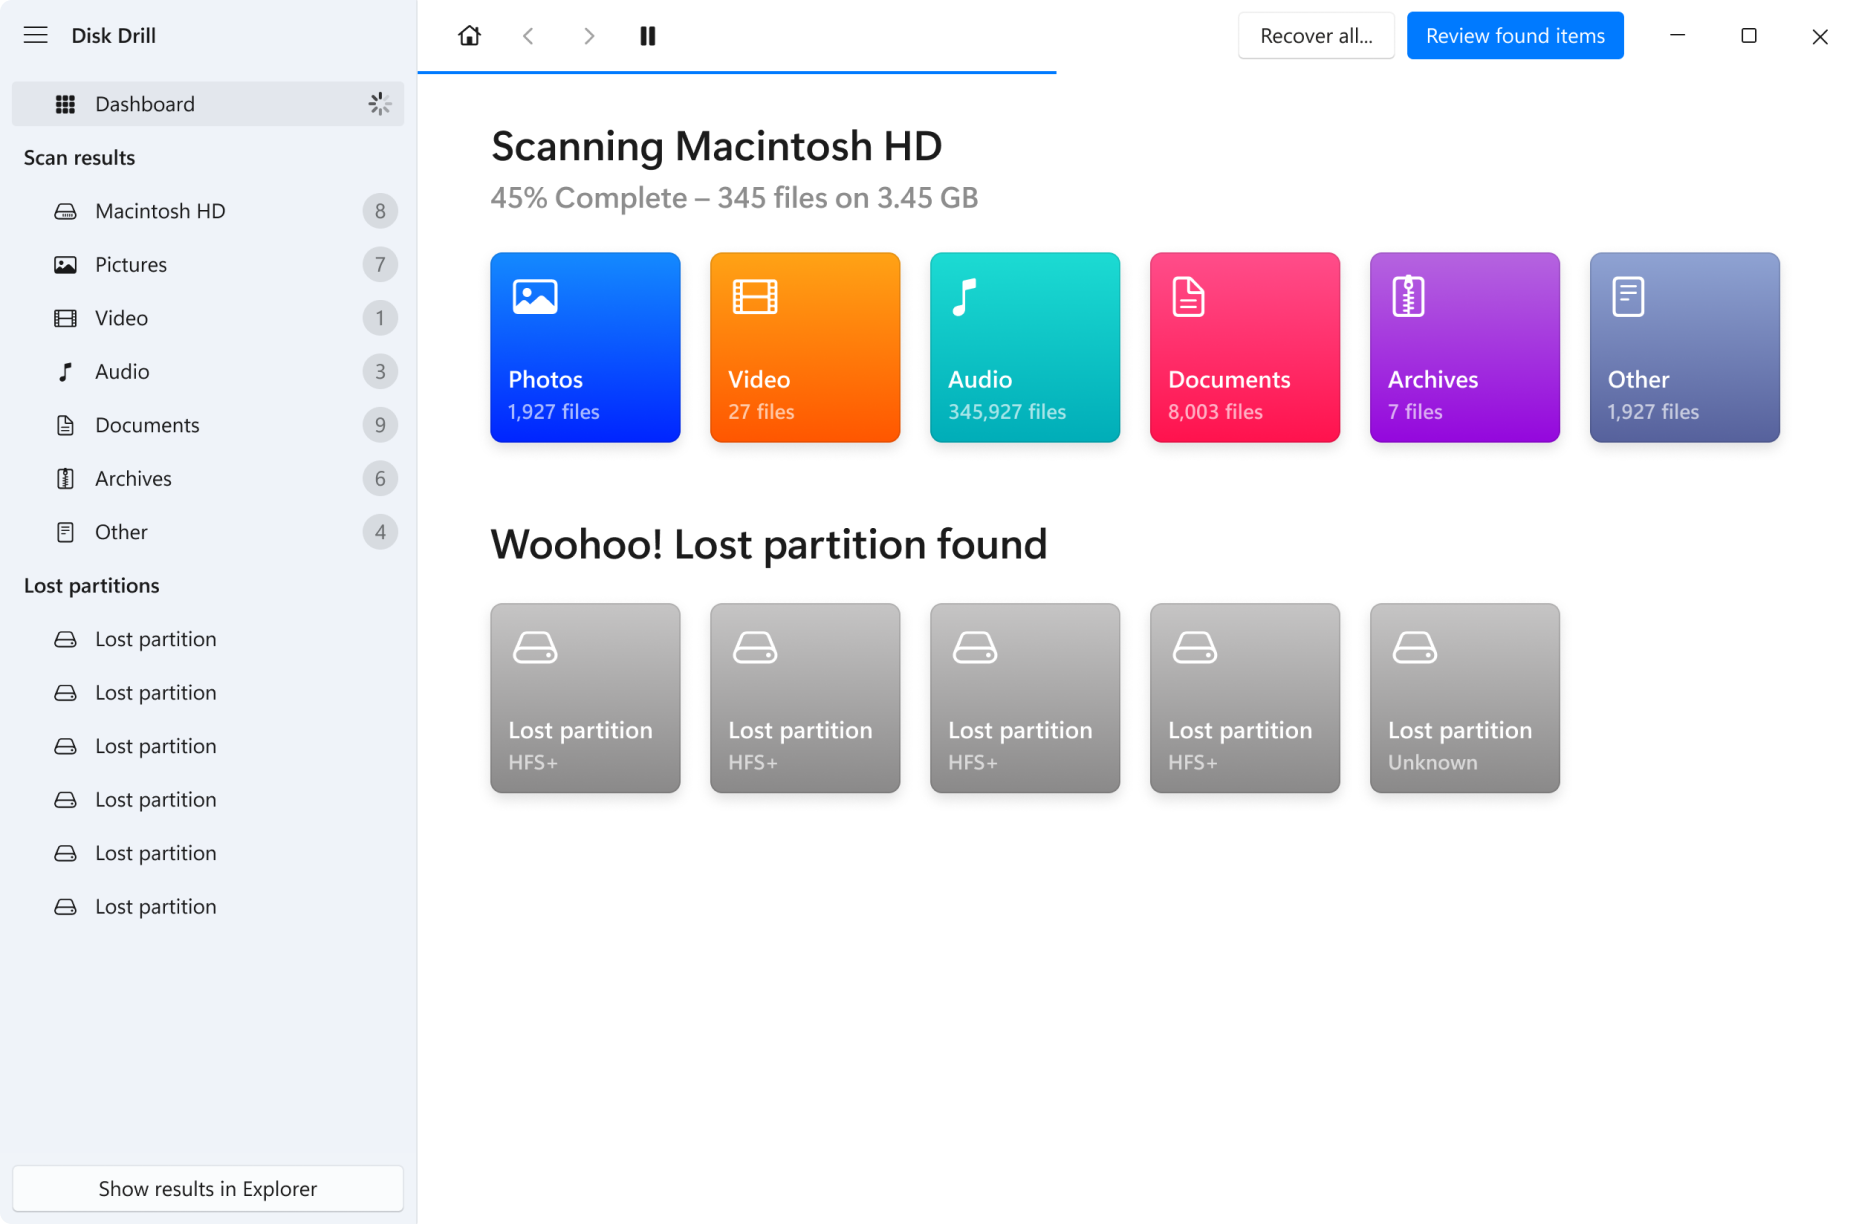The width and height of the screenshot is (1856, 1224).
Task: Navigate forward using the right arrow
Action: (589, 35)
